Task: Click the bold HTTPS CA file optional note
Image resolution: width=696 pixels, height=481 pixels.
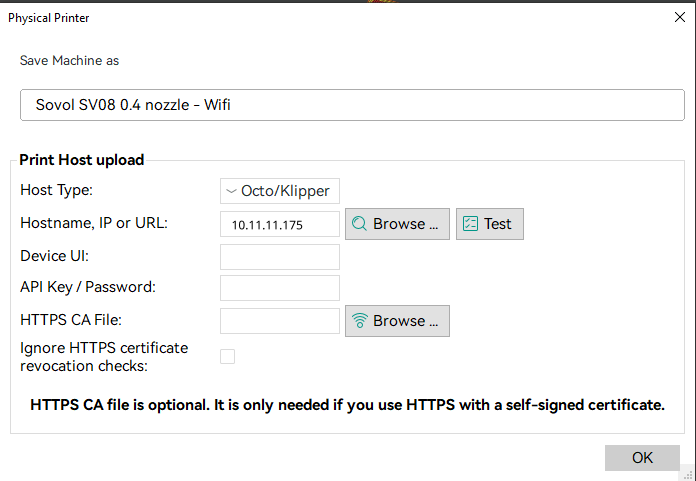Action: [x=347, y=405]
